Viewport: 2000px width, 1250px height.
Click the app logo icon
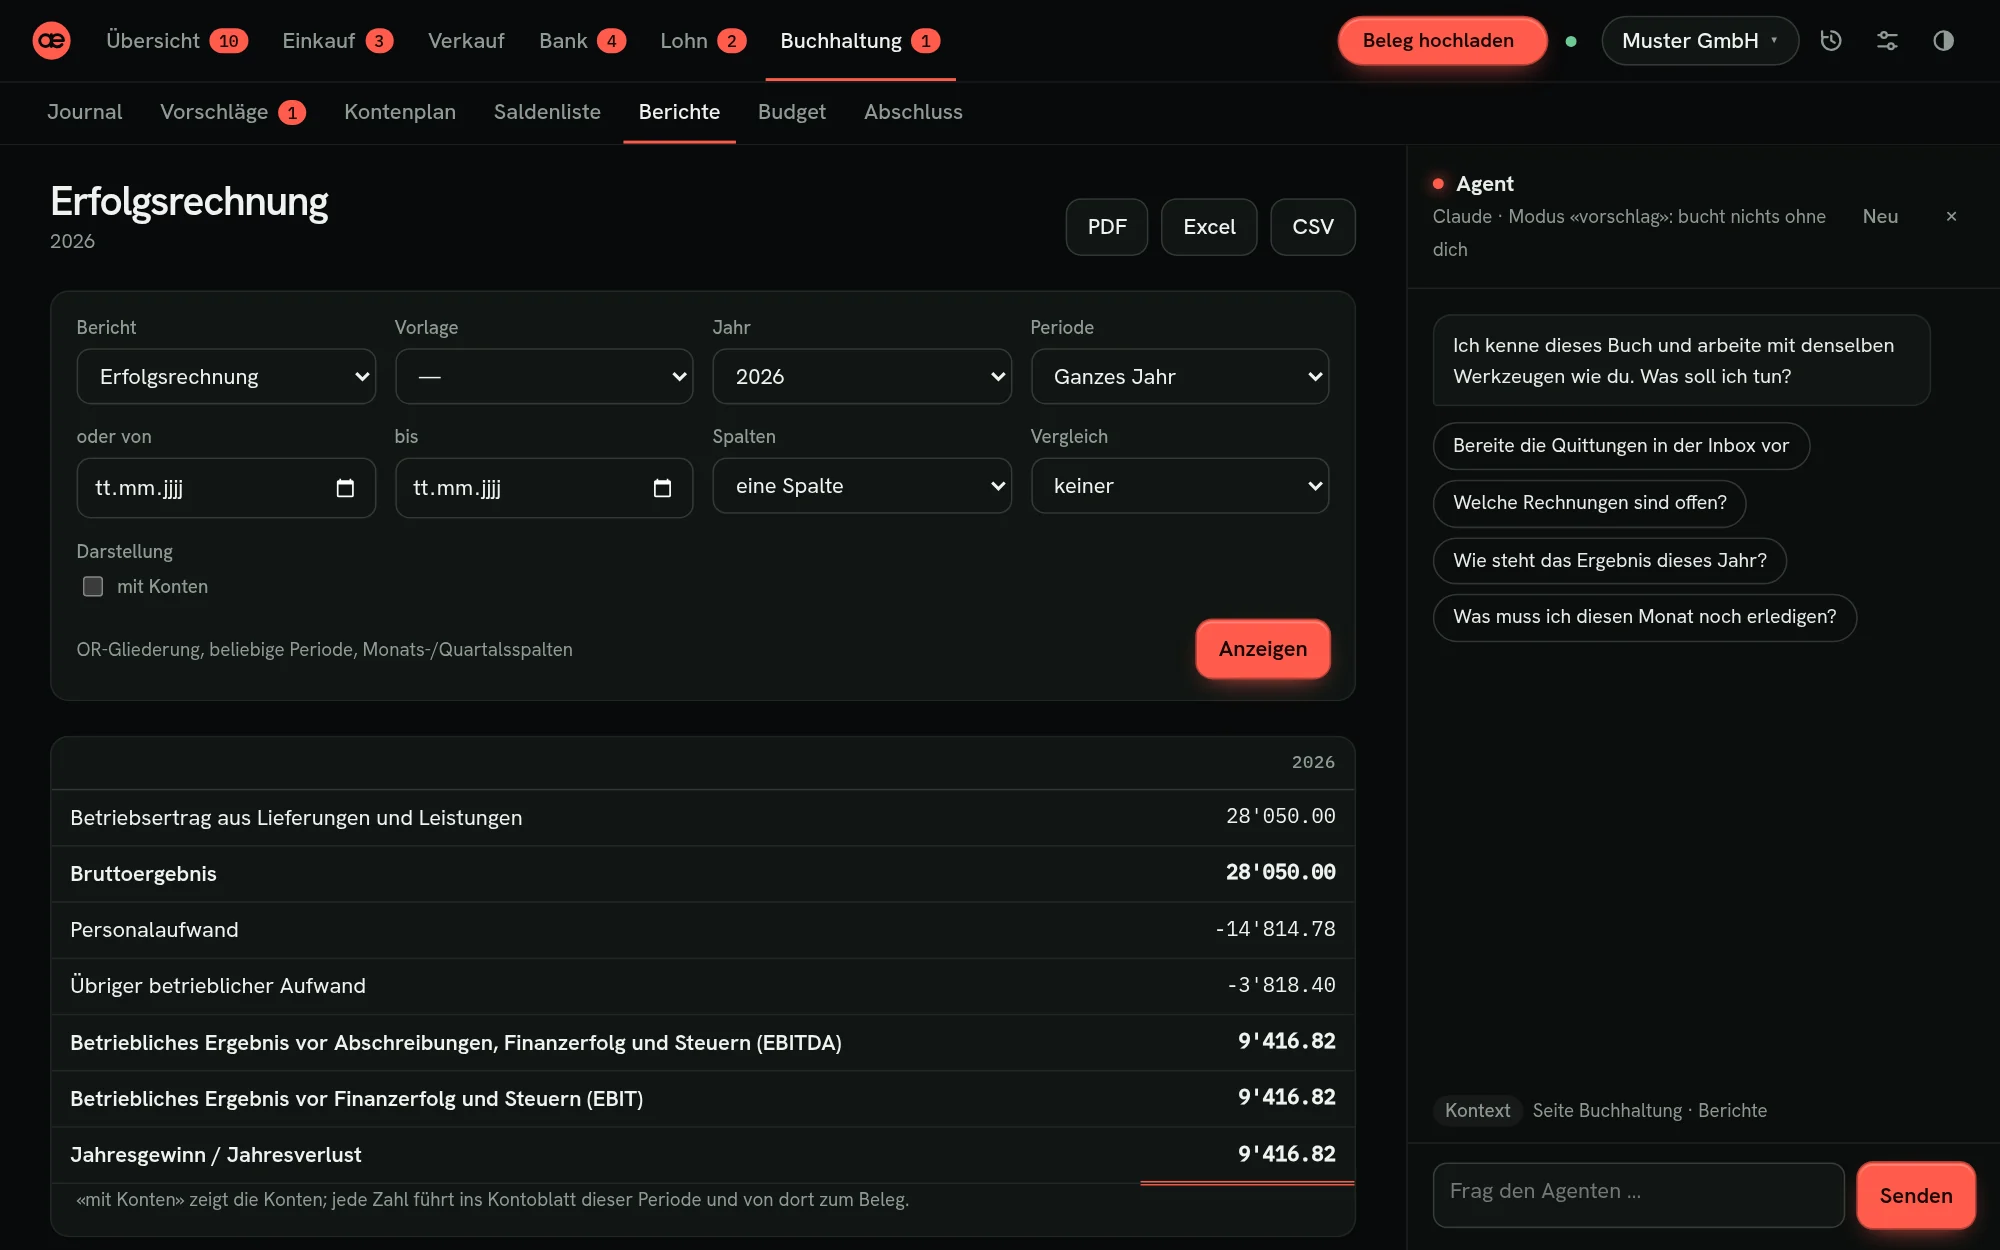(51, 41)
